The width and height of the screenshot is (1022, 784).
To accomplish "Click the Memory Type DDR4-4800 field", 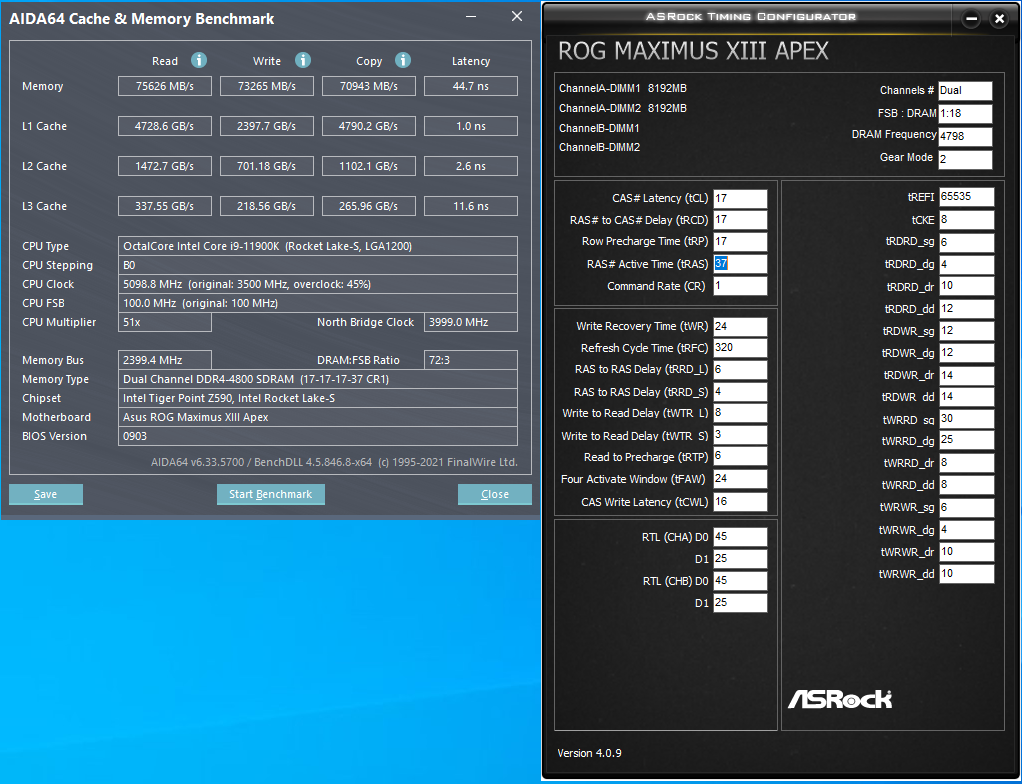I will pos(318,379).
